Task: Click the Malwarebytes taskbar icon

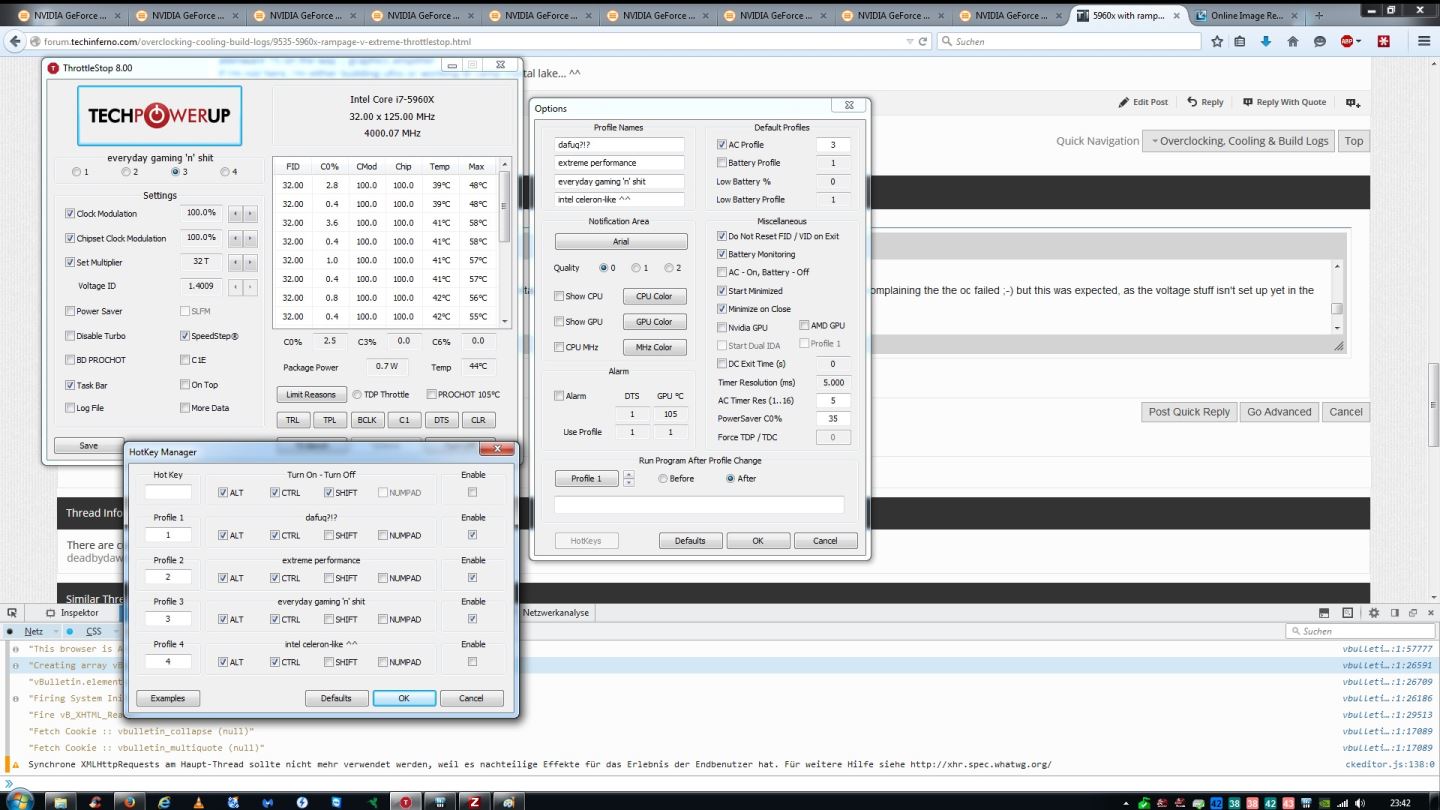Action: (267, 801)
